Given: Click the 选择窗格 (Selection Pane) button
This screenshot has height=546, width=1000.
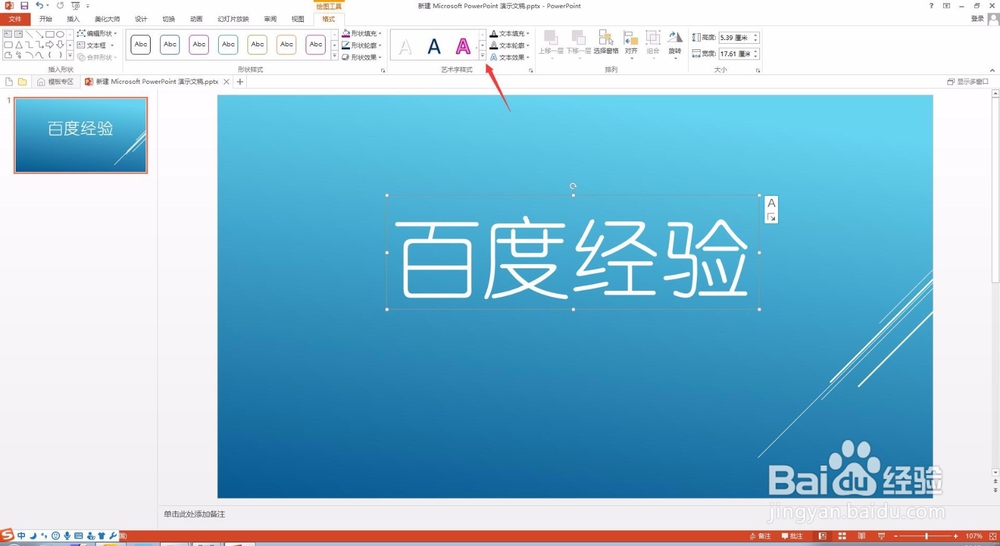Looking at the screenshot, I should [606, 42].
